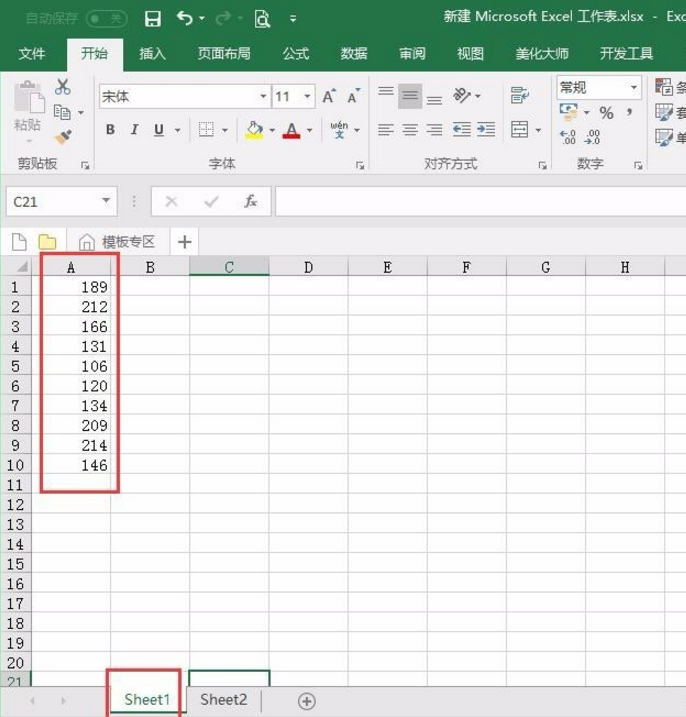Click decrease indent icon
The height and width of the screenshot is (717, 686).
pos(461,129)
